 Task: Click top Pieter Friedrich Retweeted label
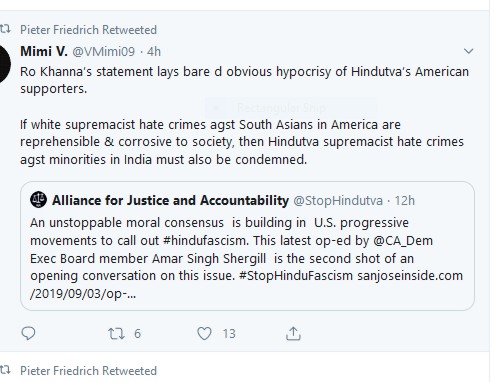click(x=88, y=30)
